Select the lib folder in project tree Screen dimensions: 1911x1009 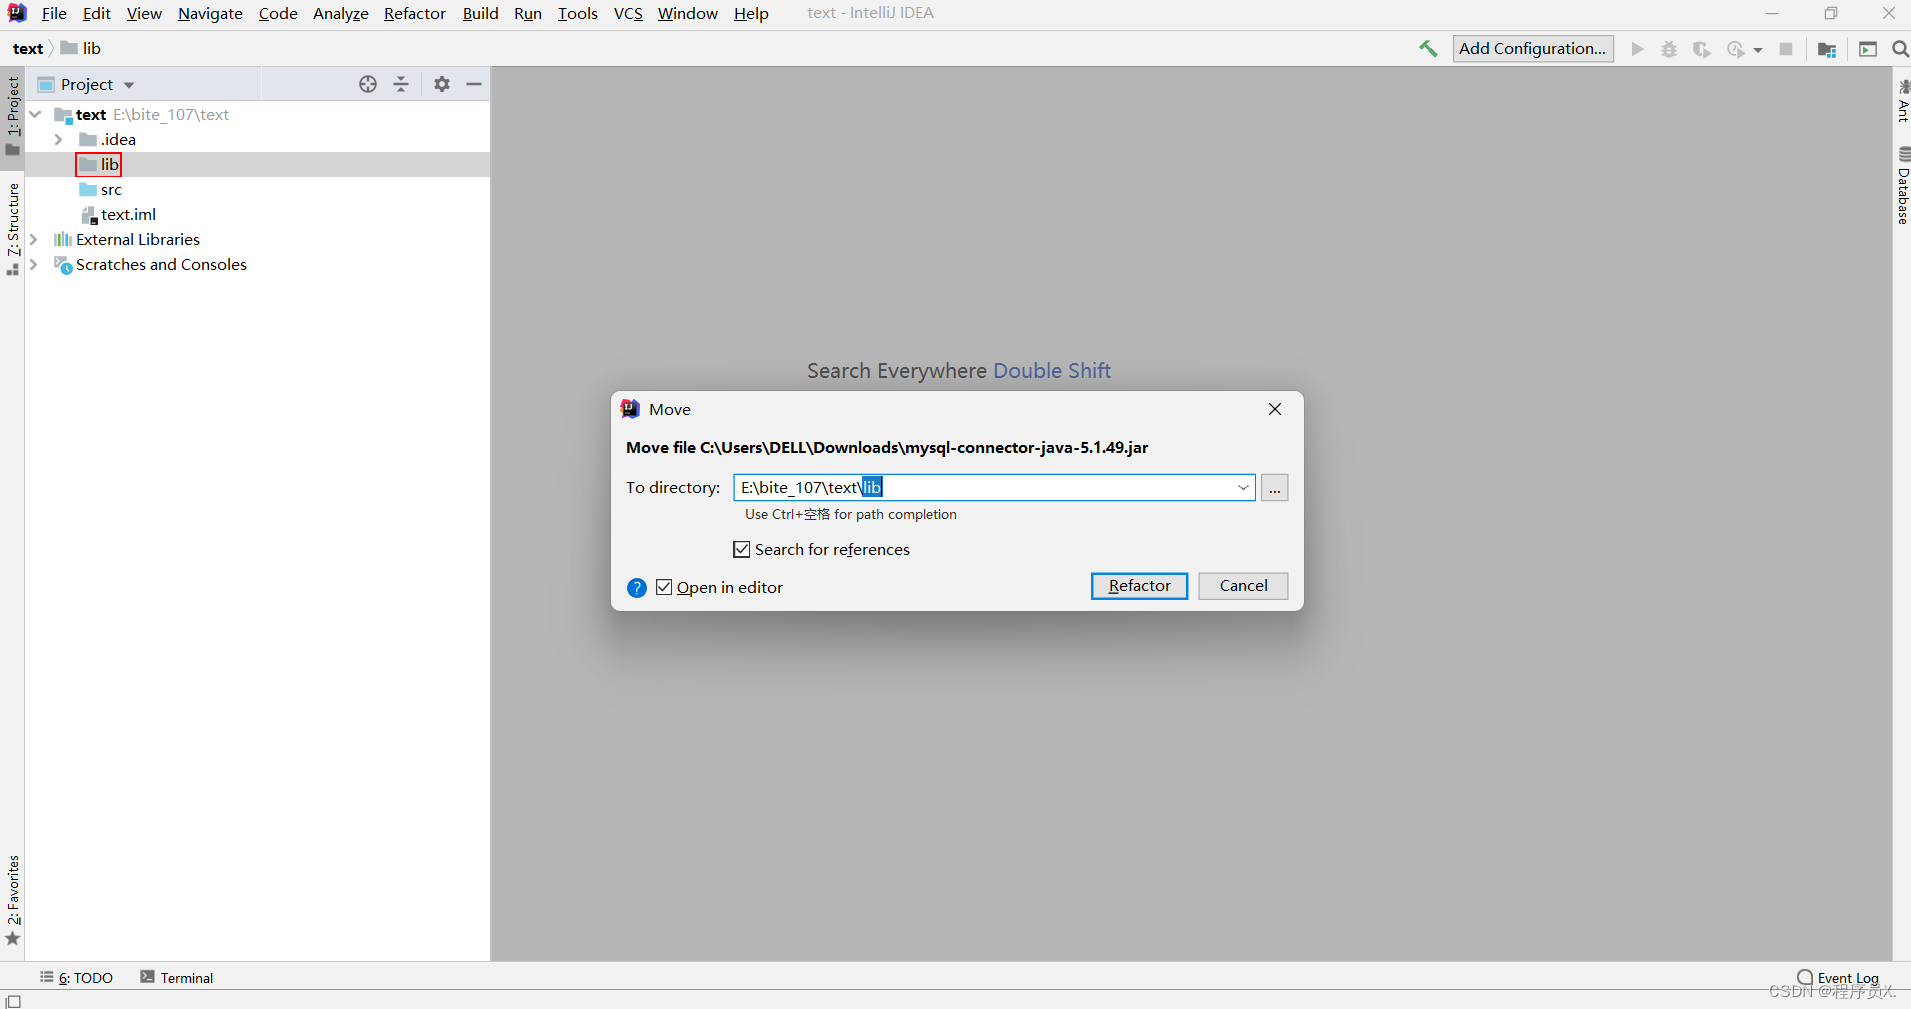pos(110,165)
